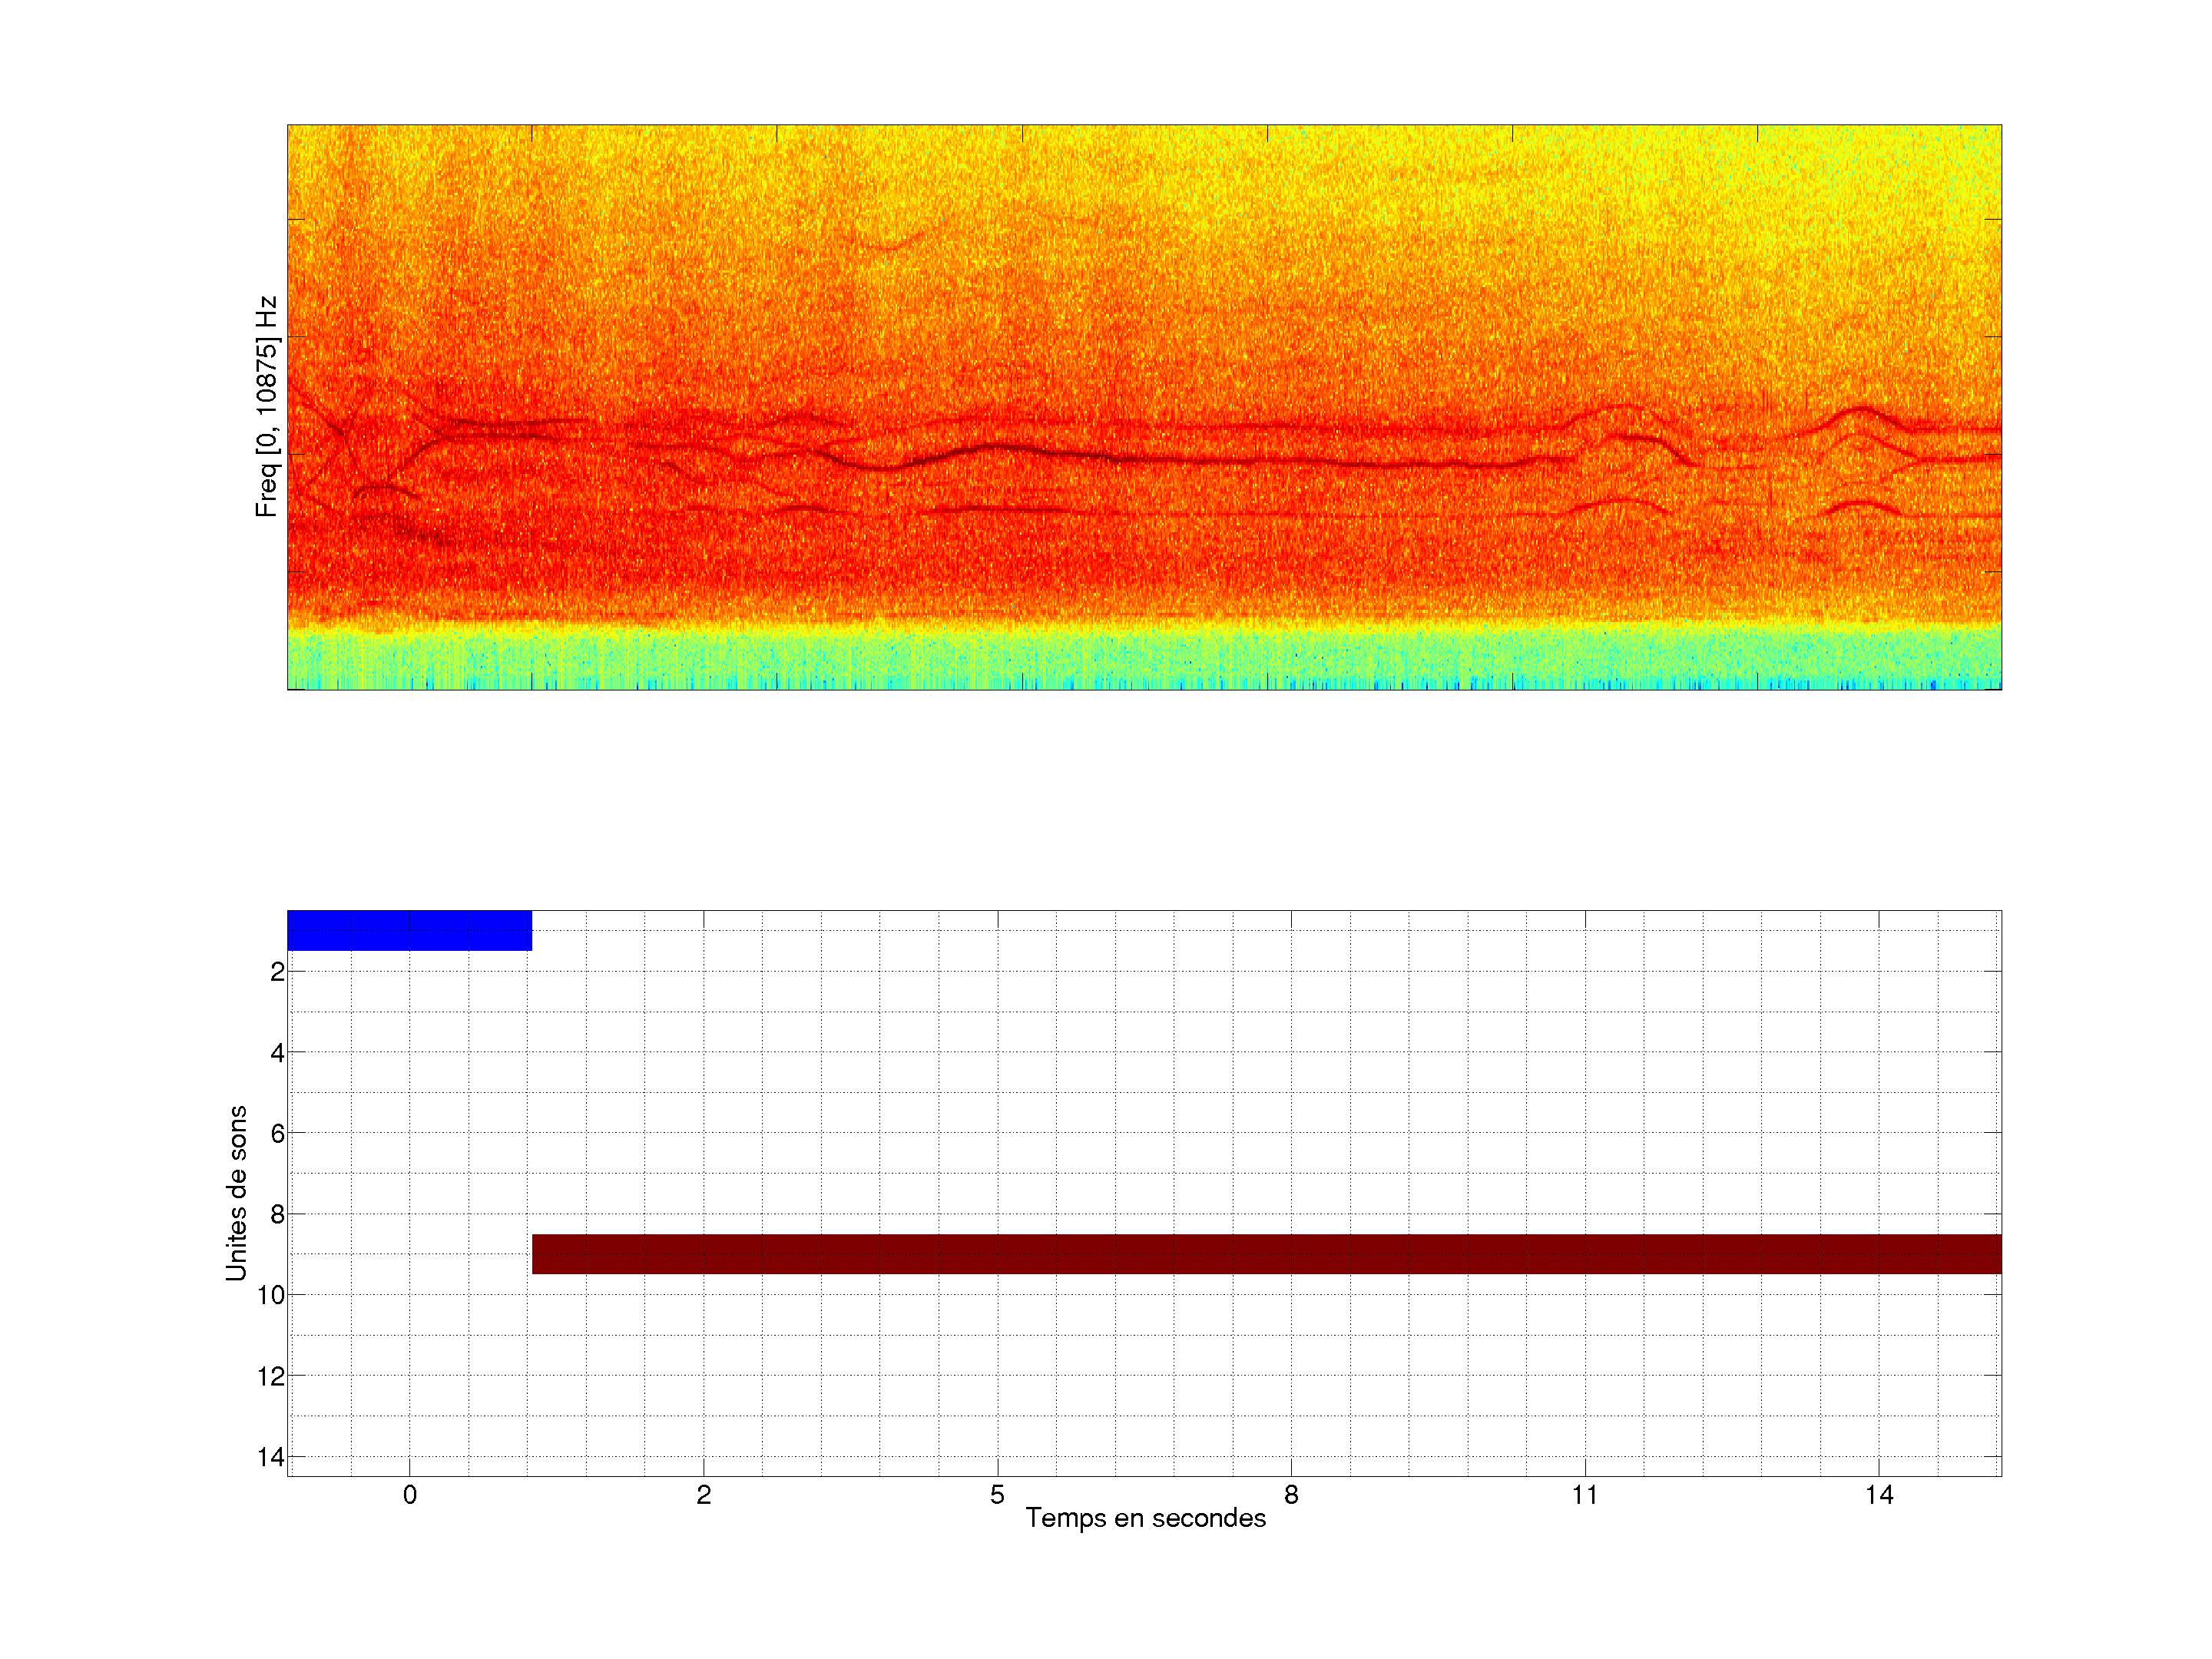
Task: Click the lowest vertical axis tick label 14
Action: tap(271, 1457)
